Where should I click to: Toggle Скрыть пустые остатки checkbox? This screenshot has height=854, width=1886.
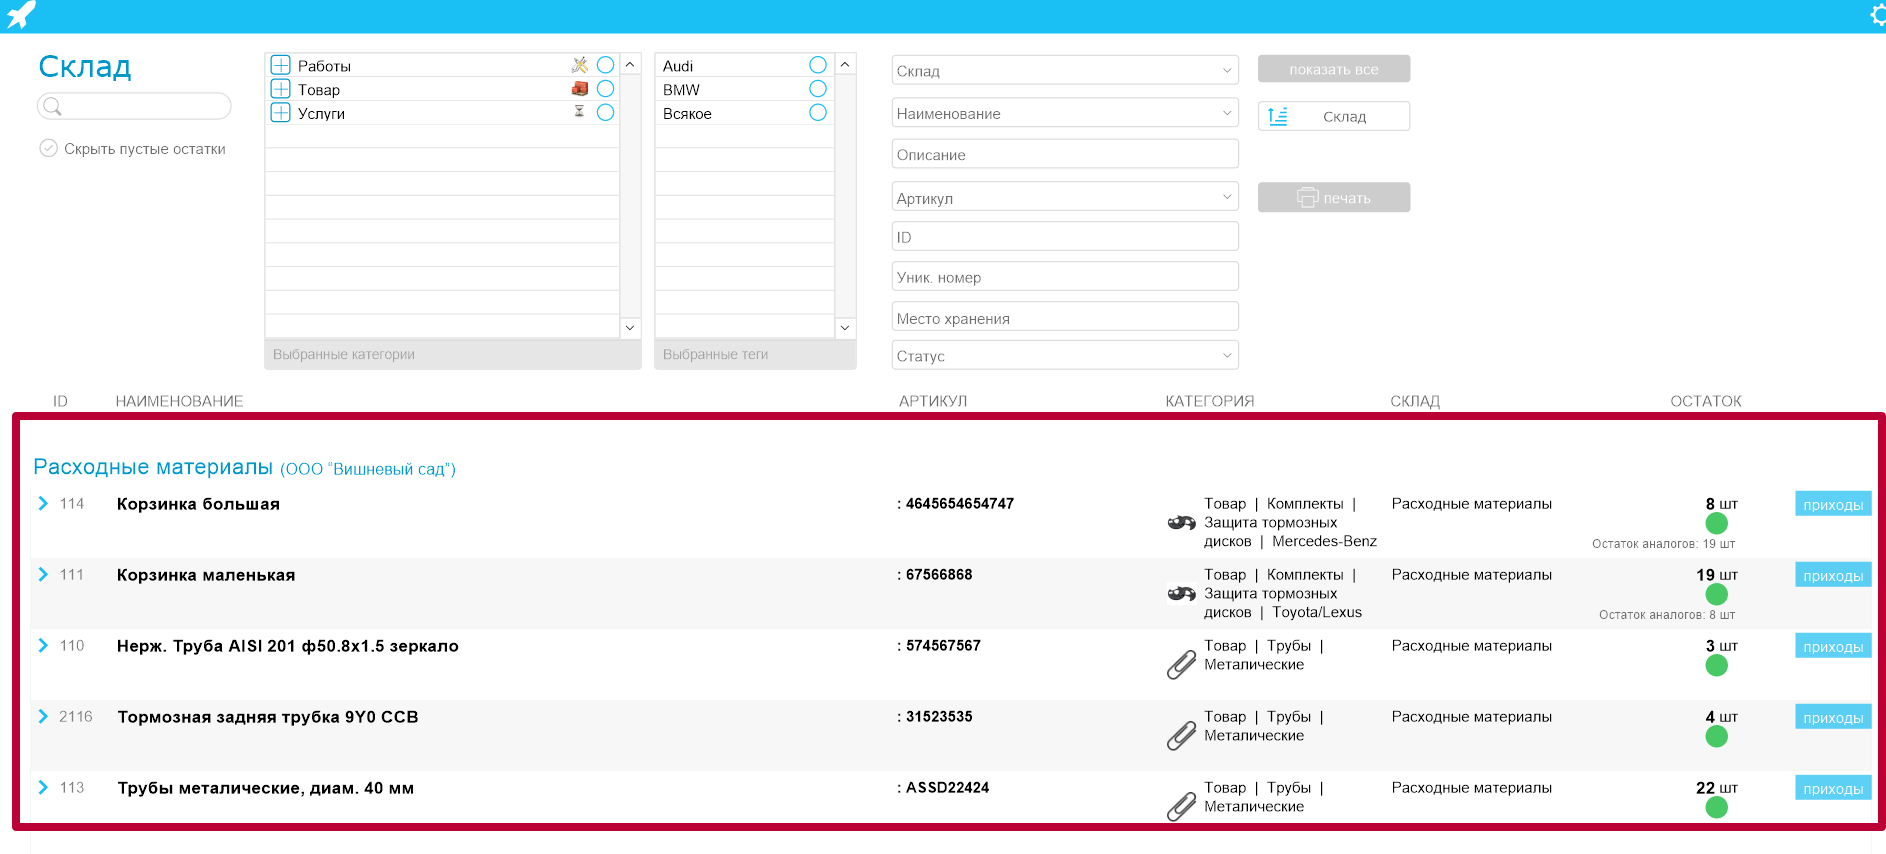pos(48,148)
